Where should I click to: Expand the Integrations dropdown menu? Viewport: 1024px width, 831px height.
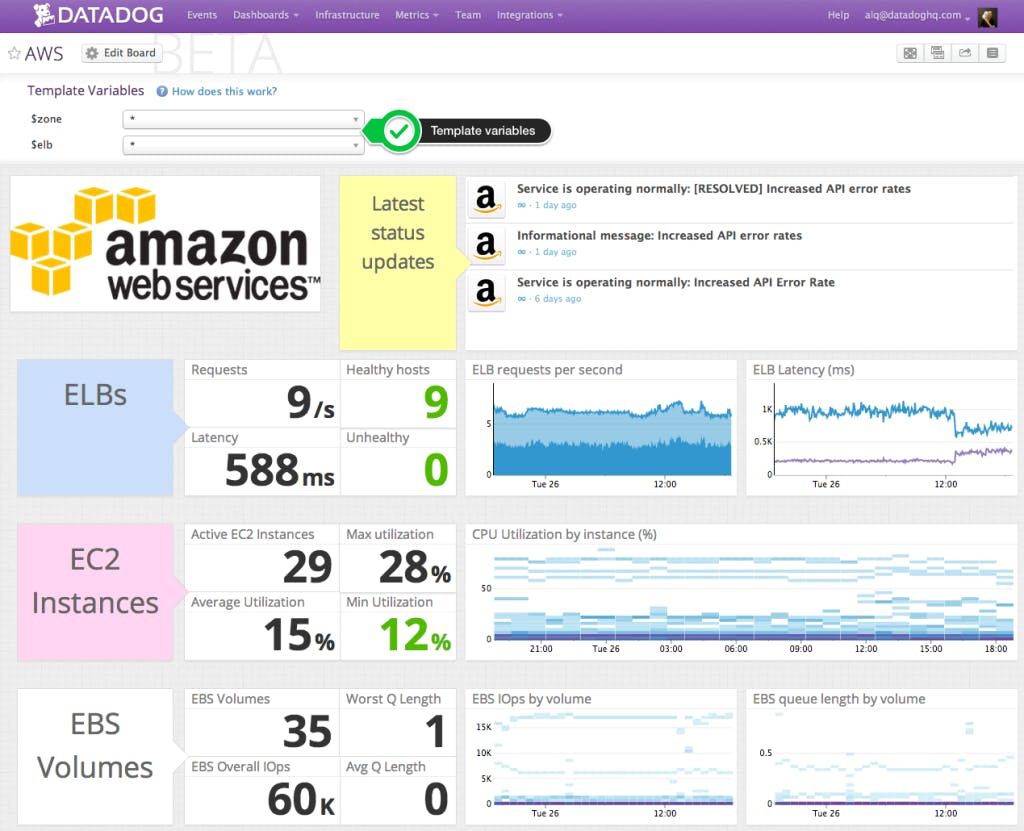pos(530,15)
